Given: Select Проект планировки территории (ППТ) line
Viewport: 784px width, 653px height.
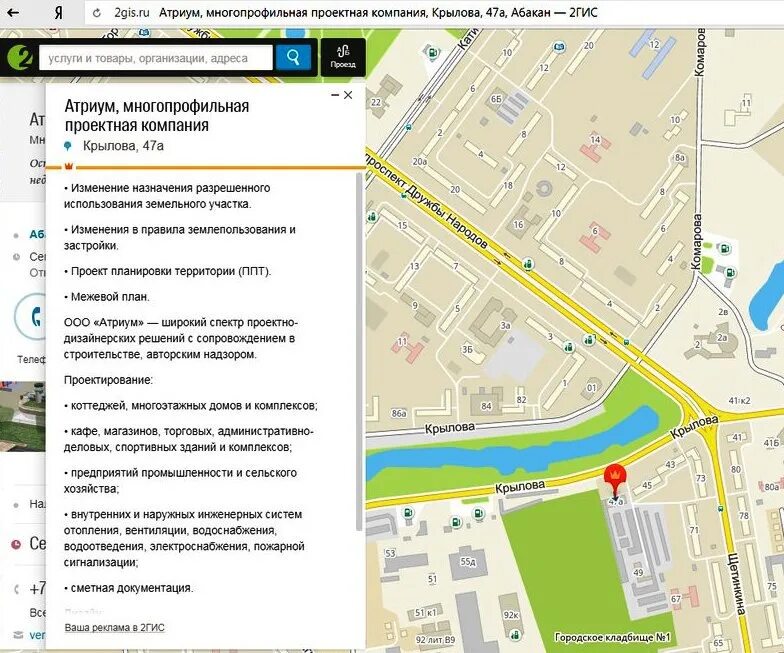Looking at the screenshot, I should click(168, 272).
